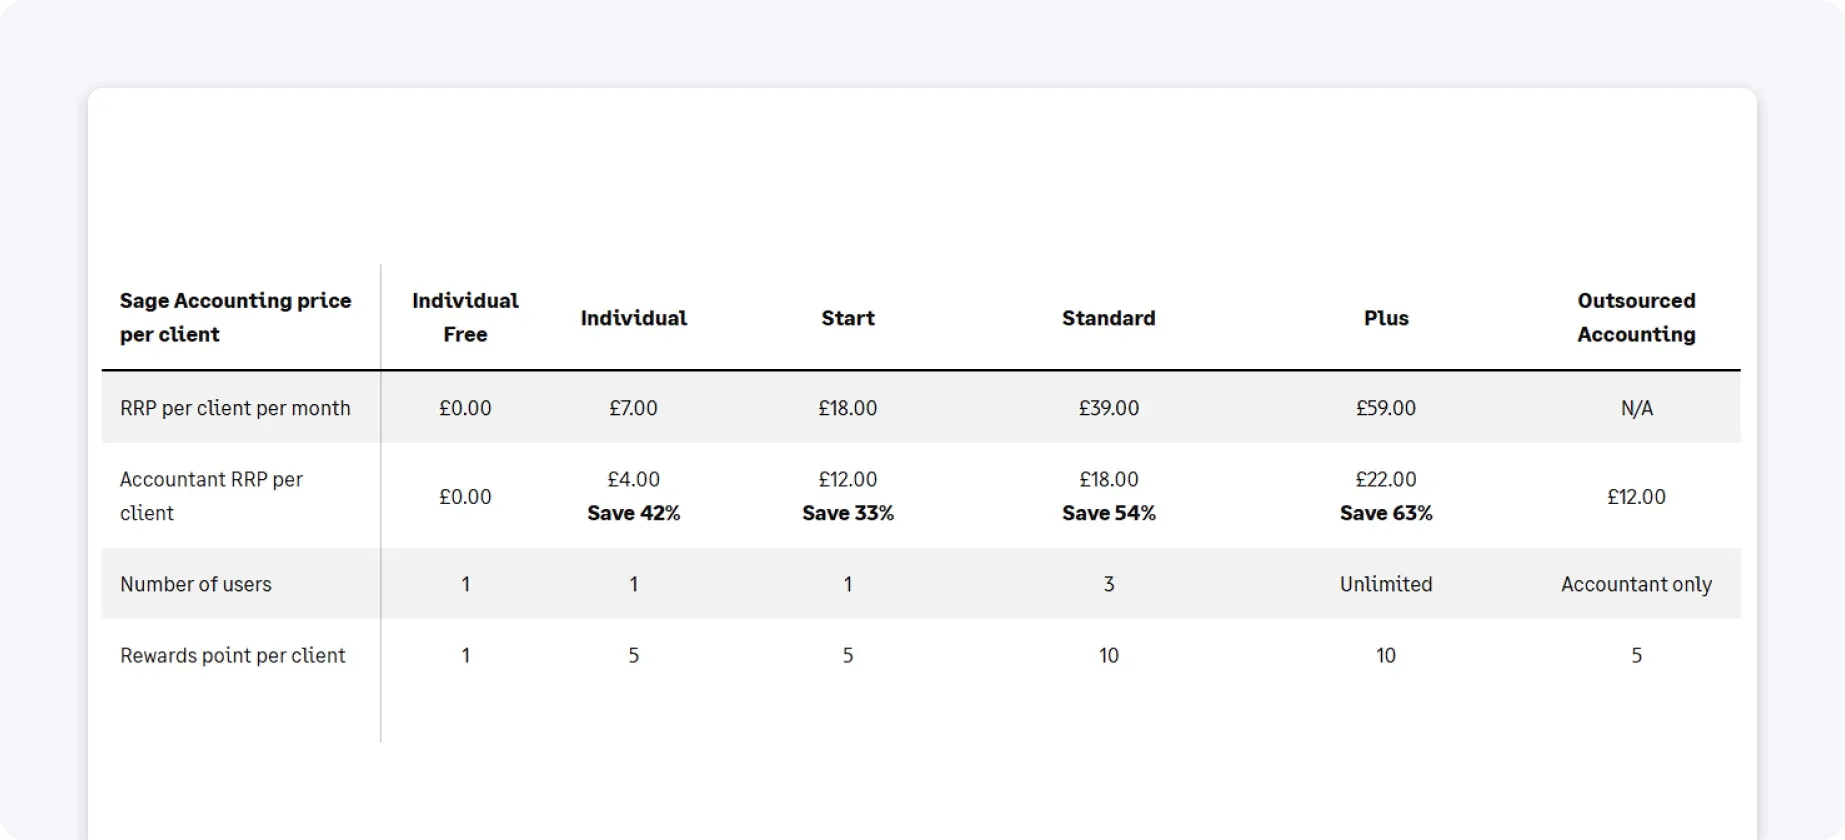Viewport: 1845px width, 840px height.
Task: Select rewards point 1 for Individual Free
Action: pyautogui.click(x=465, y=655)
